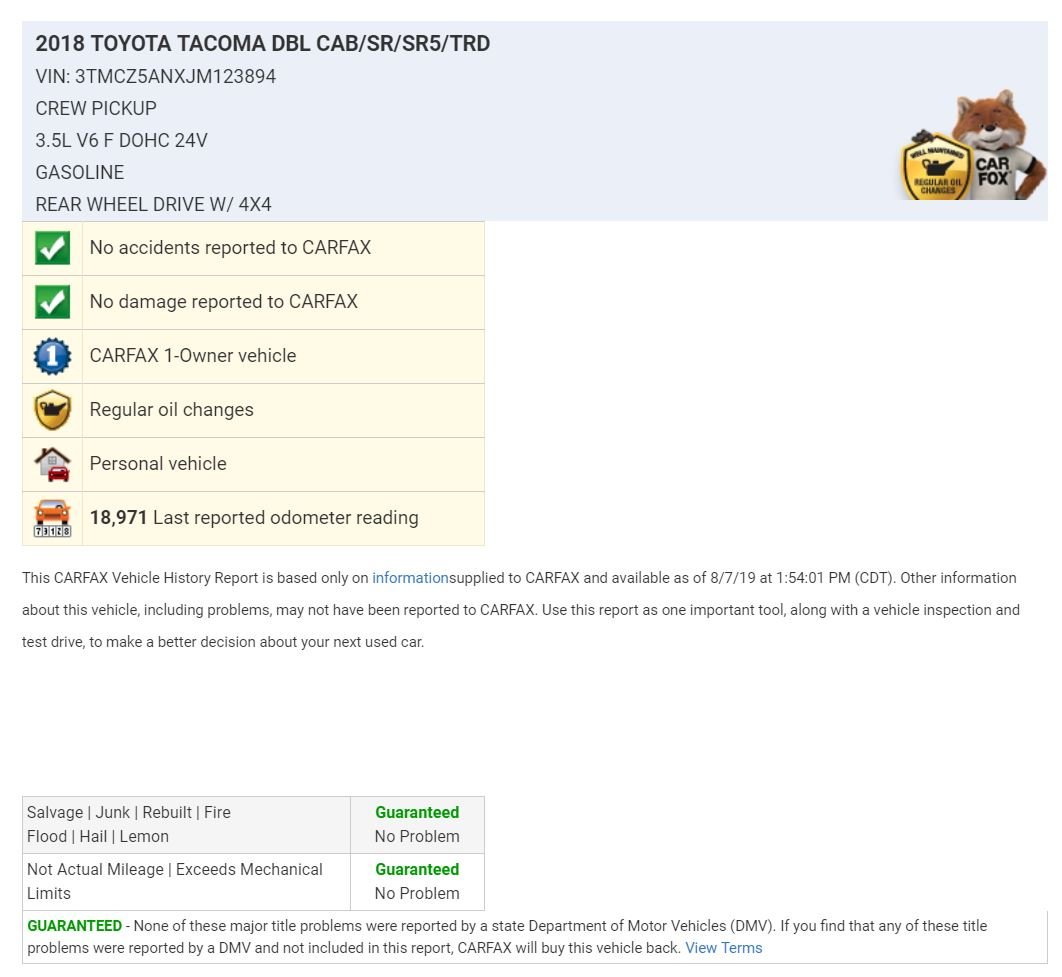Click the 18,971 odometer reading value

(x=119, y=518)
